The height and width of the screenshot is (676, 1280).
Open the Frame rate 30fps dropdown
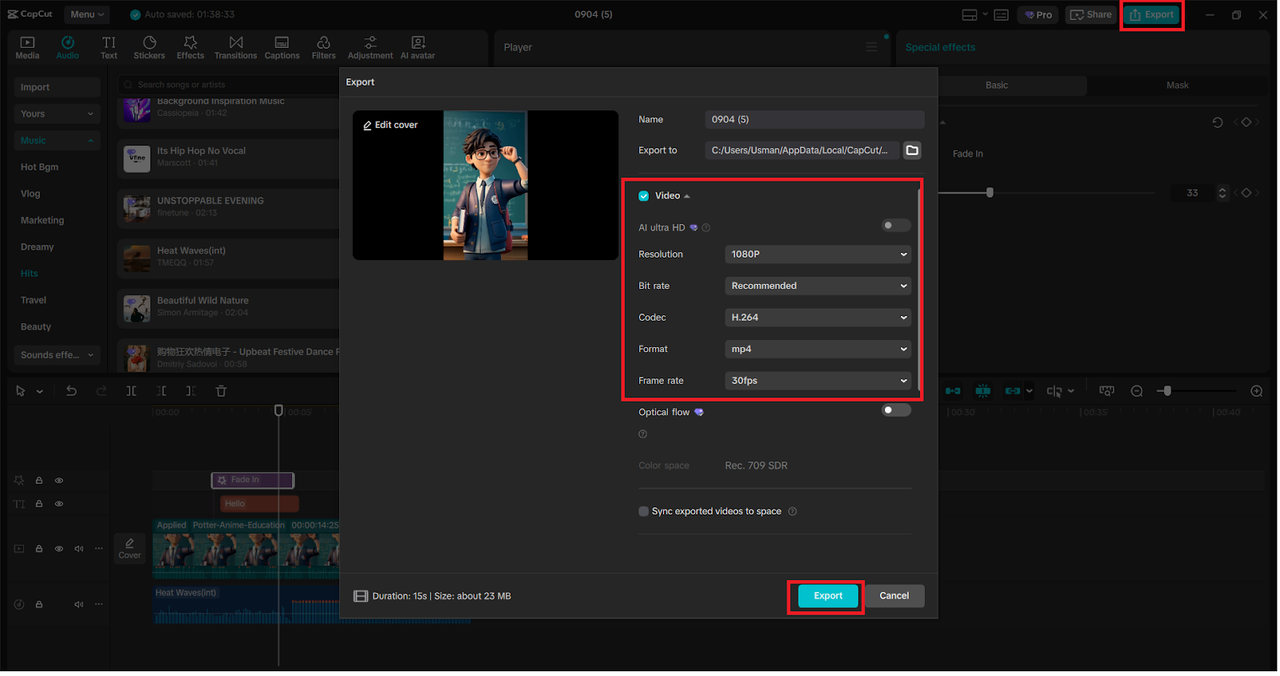coord(818,381)
